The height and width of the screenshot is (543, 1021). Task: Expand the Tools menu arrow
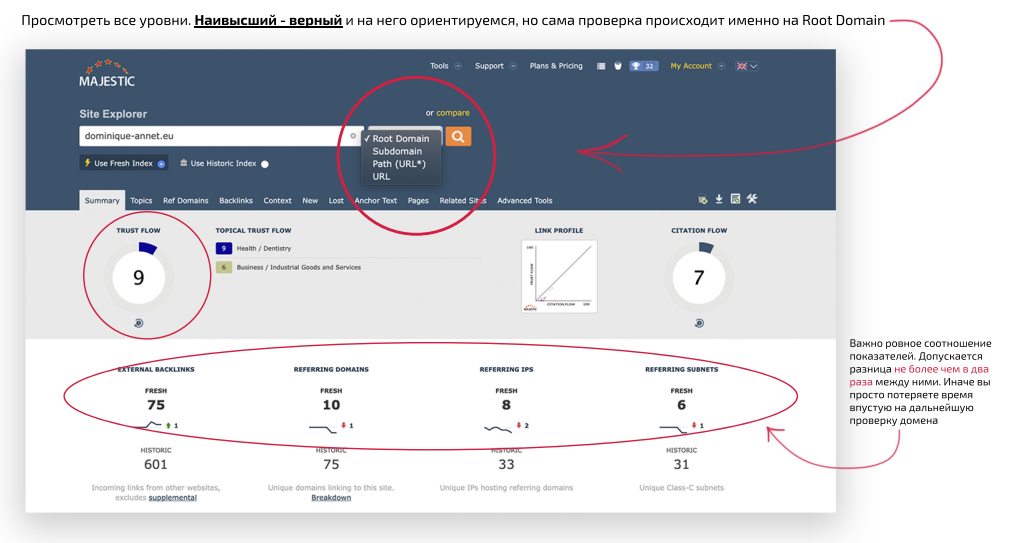click(x=458, y=66)
